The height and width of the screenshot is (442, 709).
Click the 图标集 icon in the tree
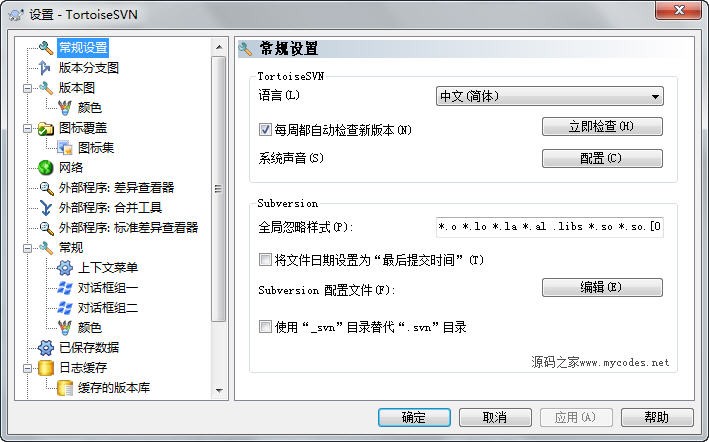(65, 148)
